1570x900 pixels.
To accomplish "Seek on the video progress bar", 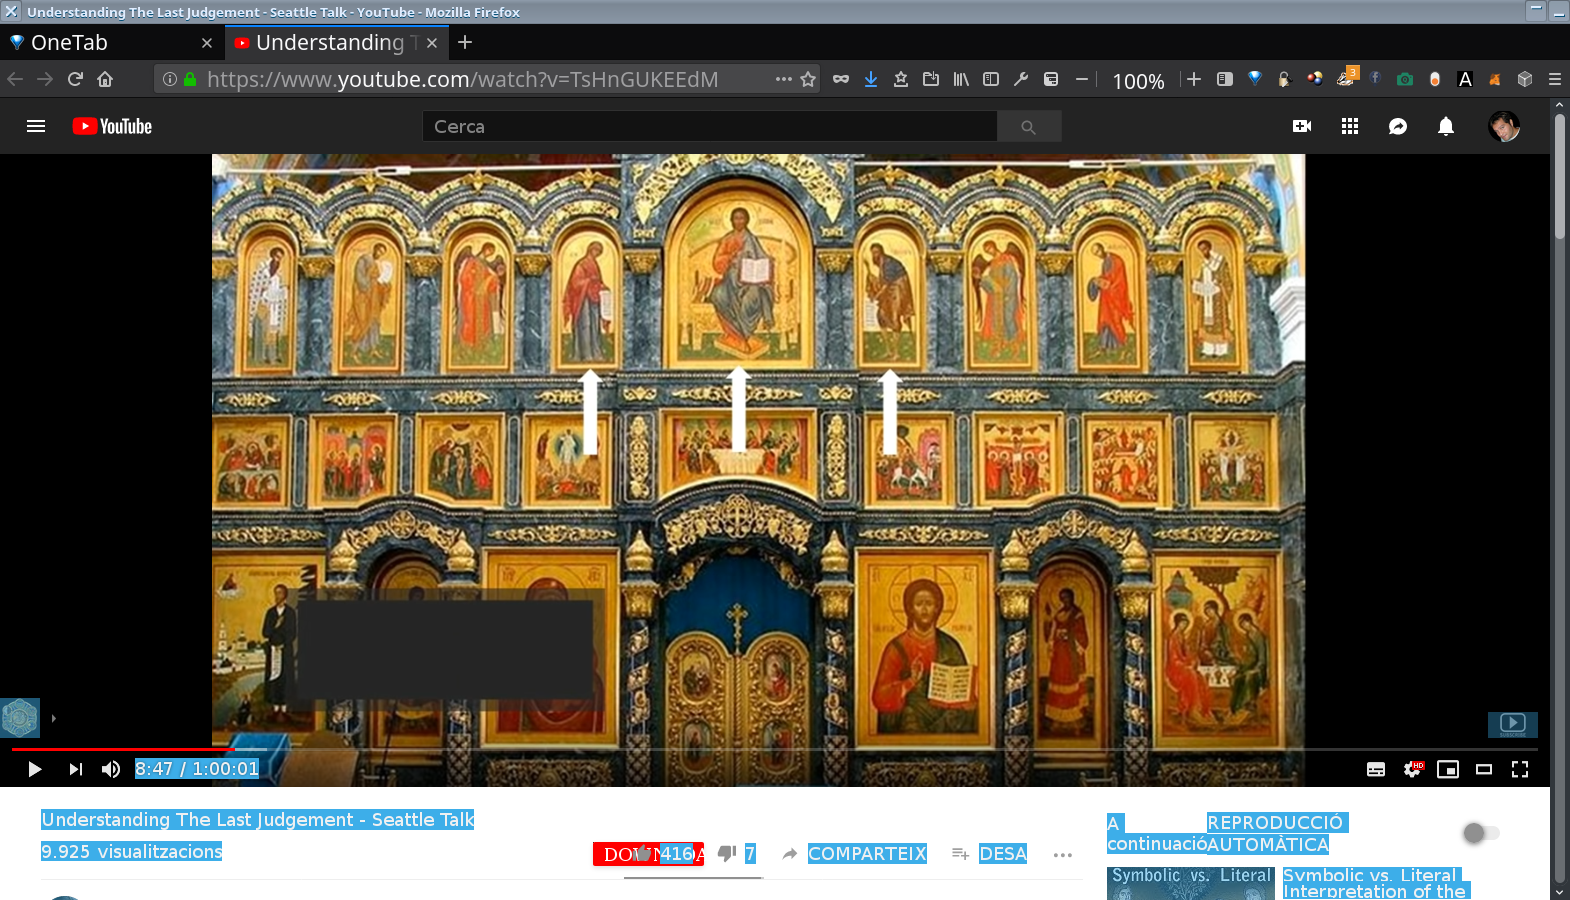I will pyautogui.click(x=774, y=748).
